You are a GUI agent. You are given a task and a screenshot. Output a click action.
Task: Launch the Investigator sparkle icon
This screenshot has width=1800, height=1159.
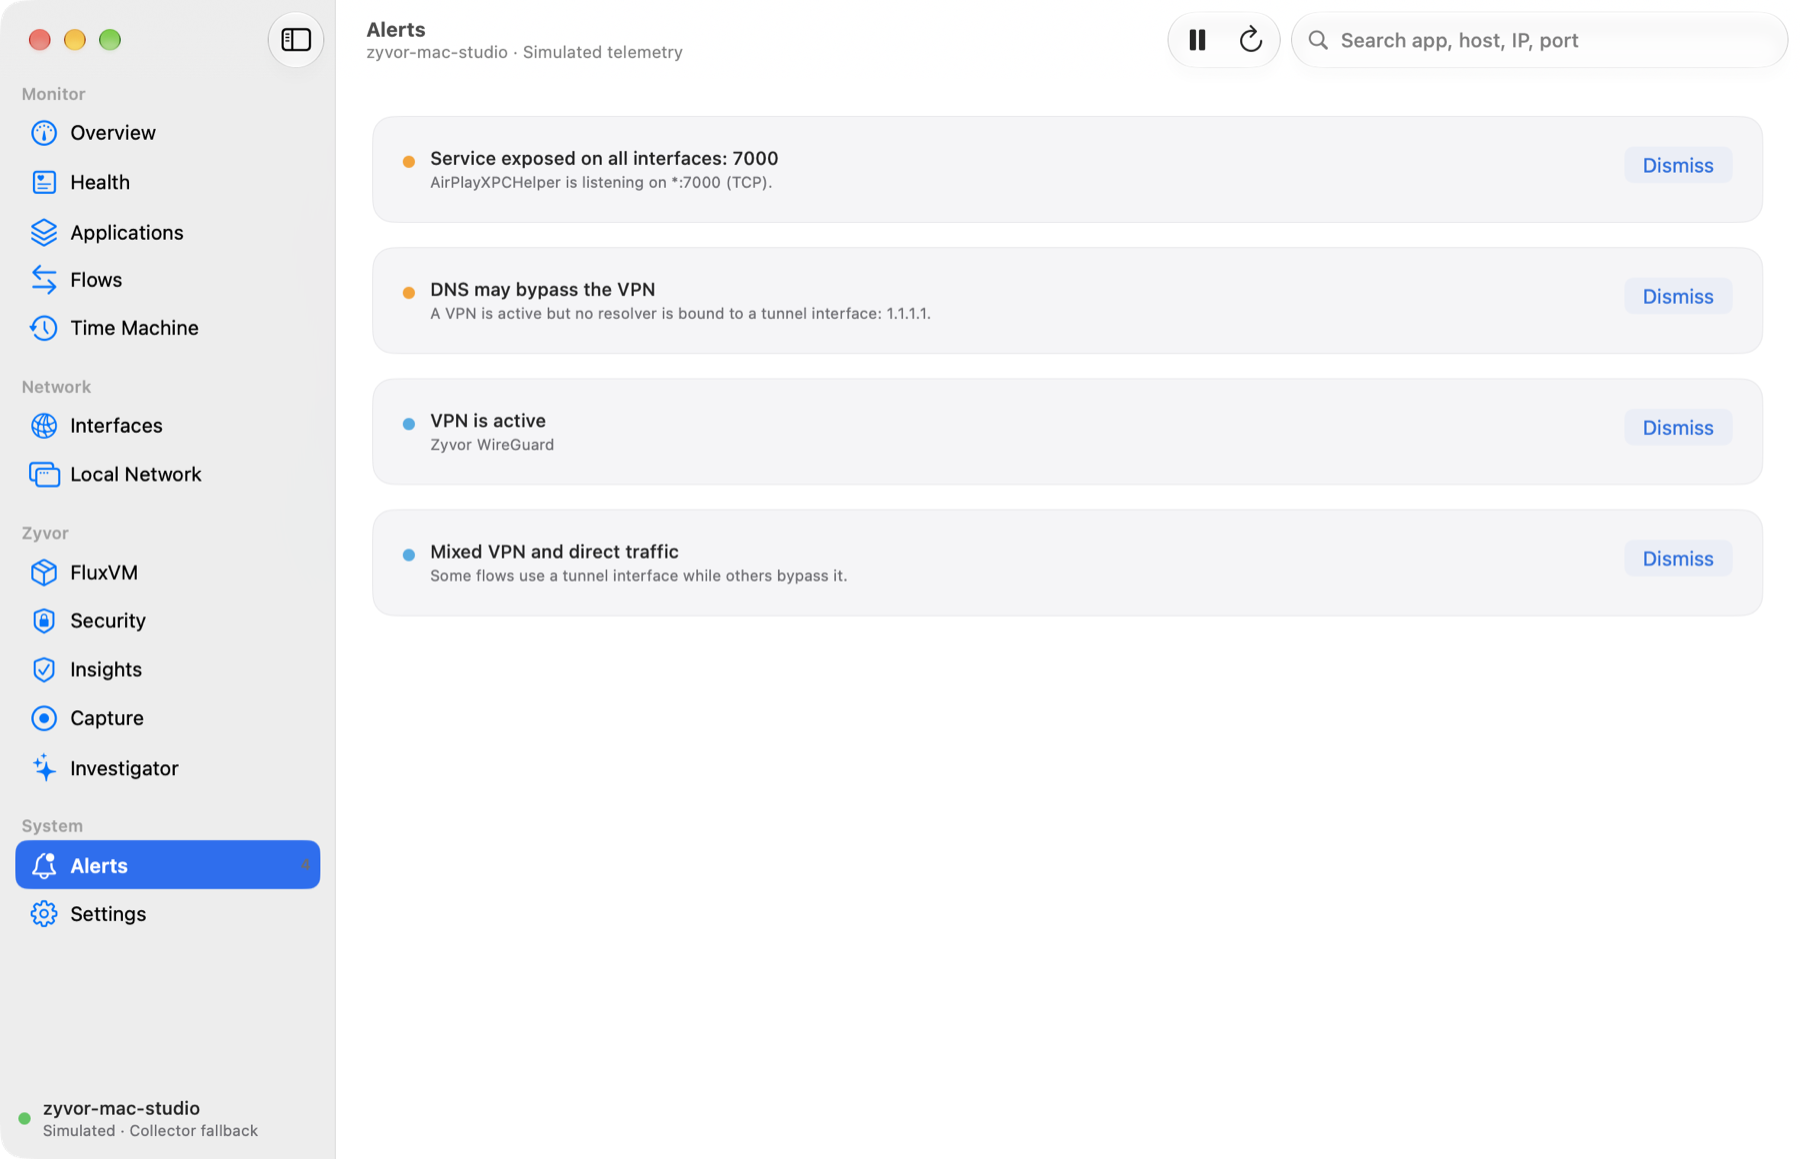click(44, 768)
